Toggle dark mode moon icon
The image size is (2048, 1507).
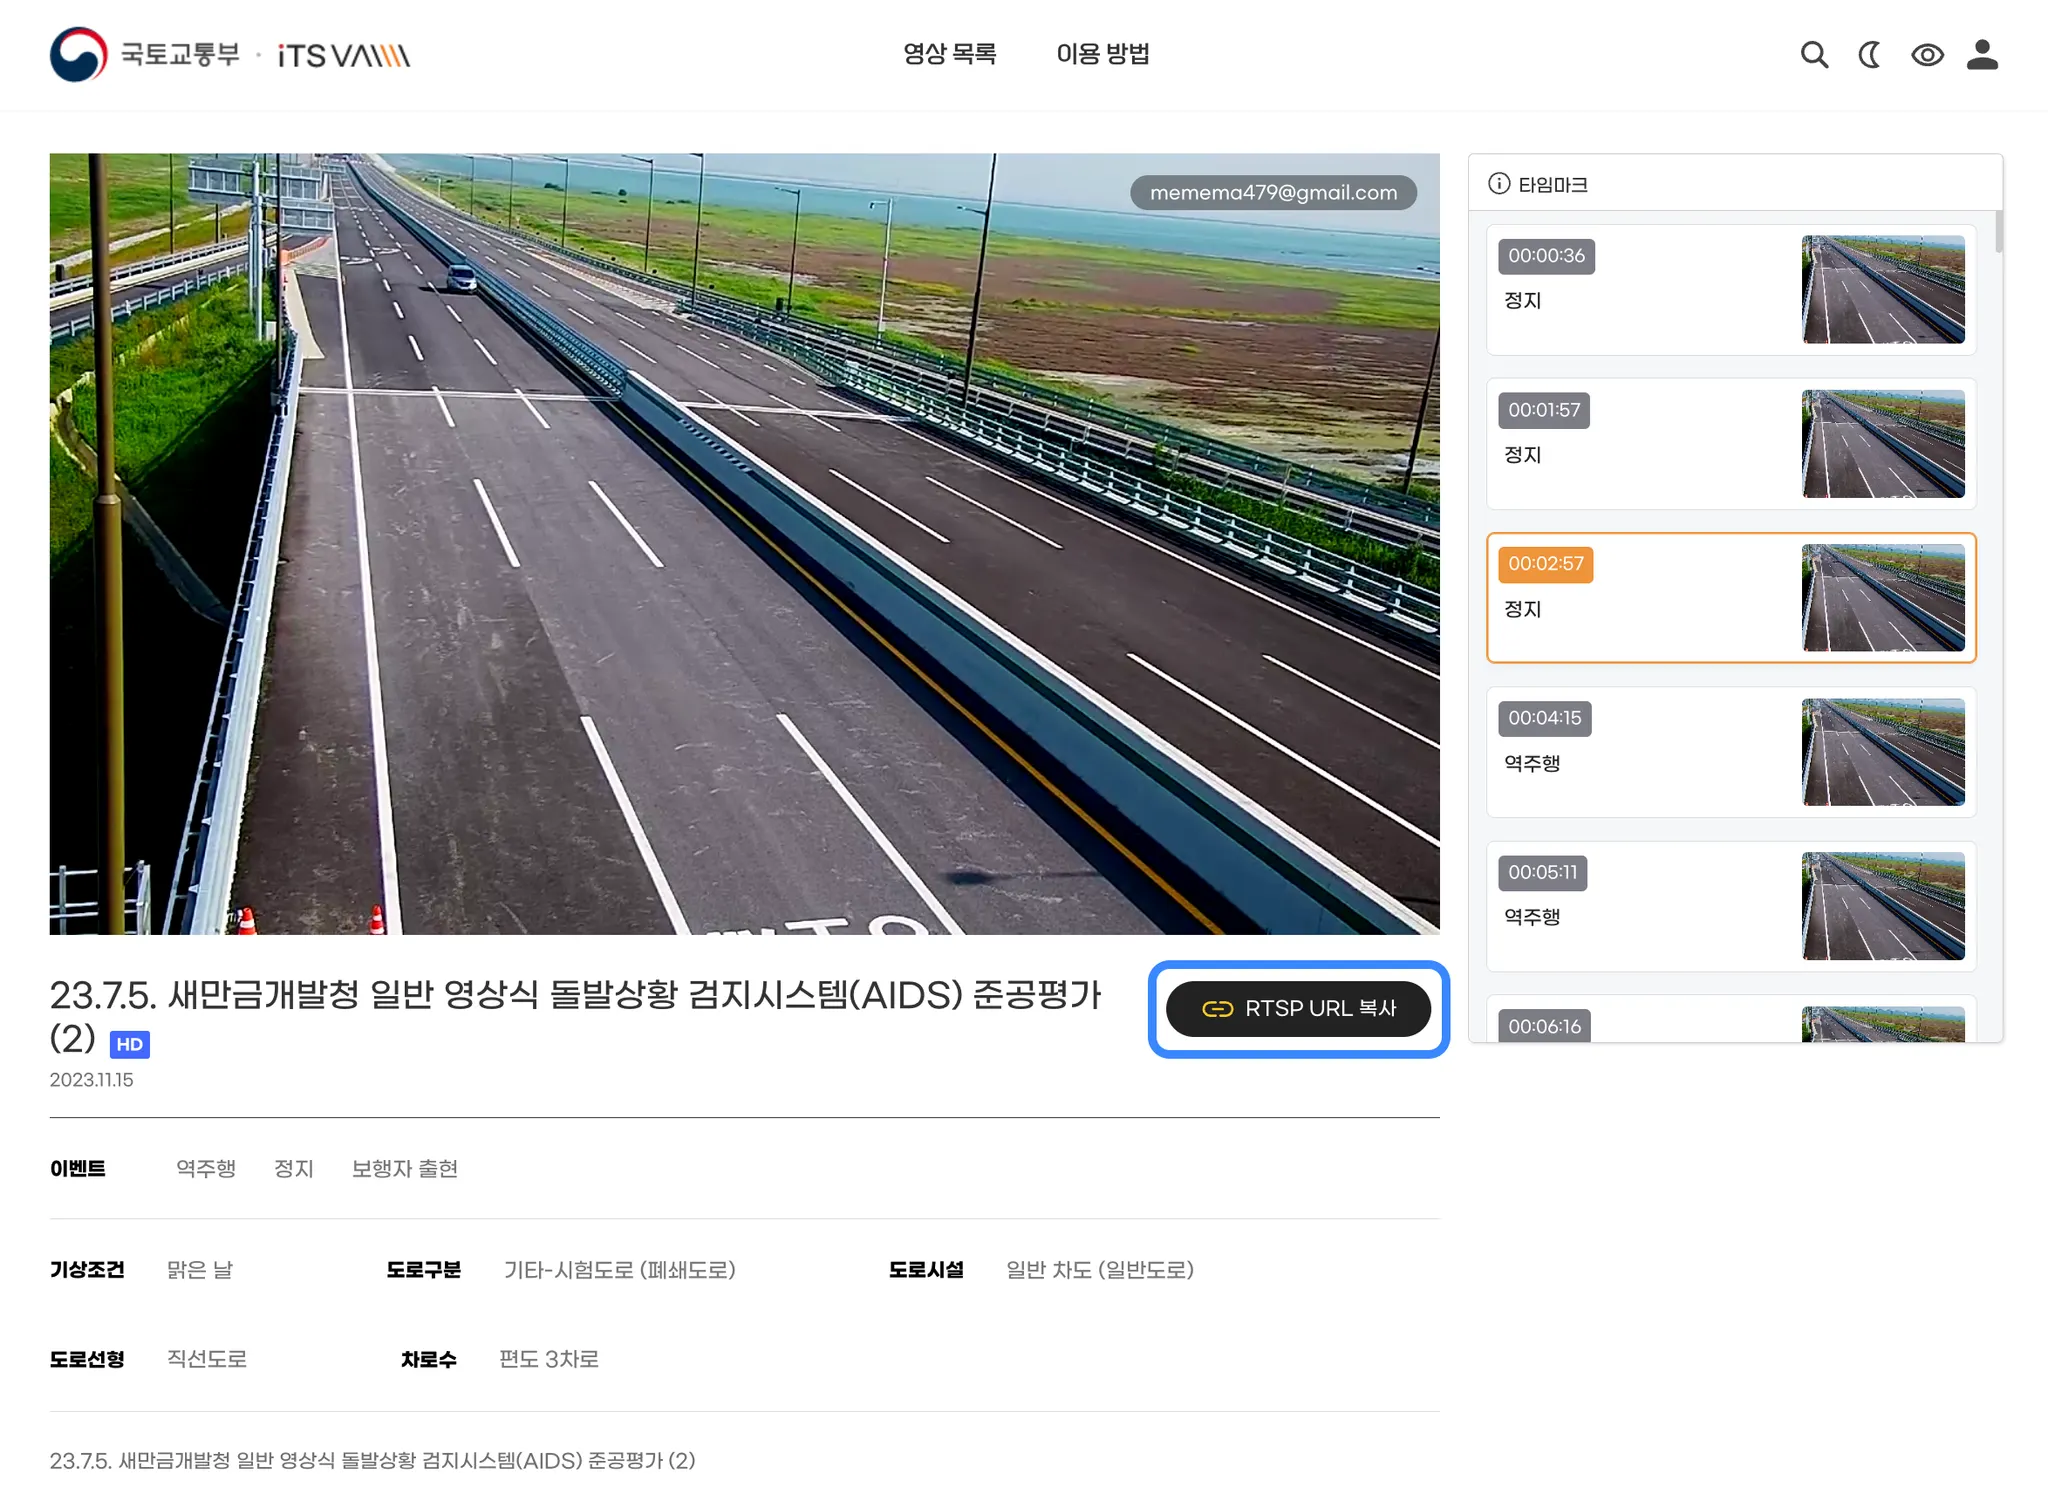click(1870, 55)
